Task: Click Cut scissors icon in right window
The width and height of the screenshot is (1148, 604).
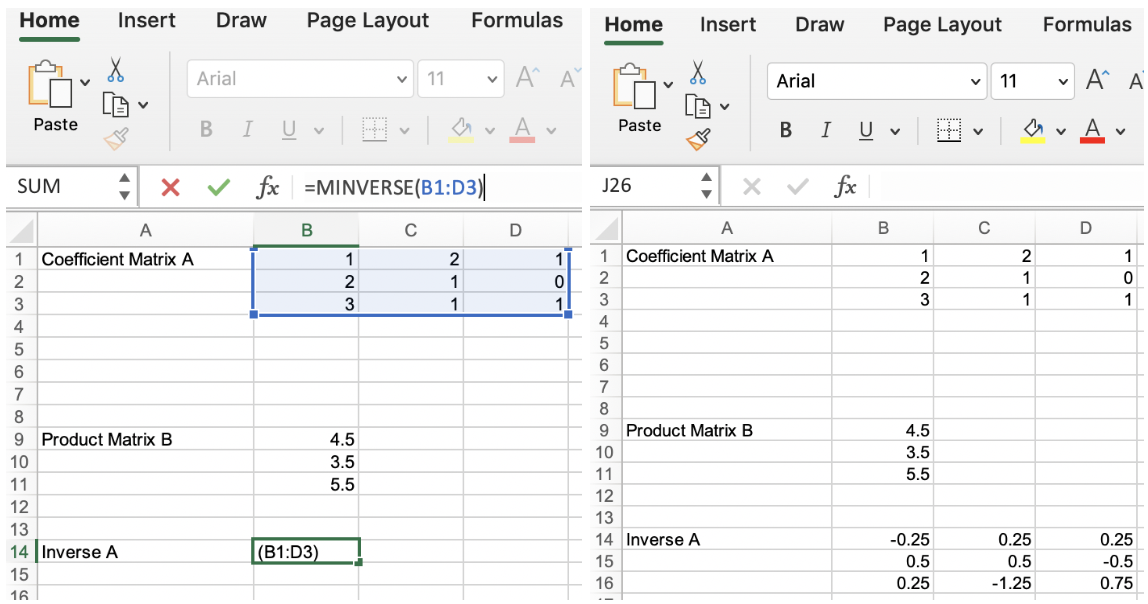Action: (x=698, y=72)
